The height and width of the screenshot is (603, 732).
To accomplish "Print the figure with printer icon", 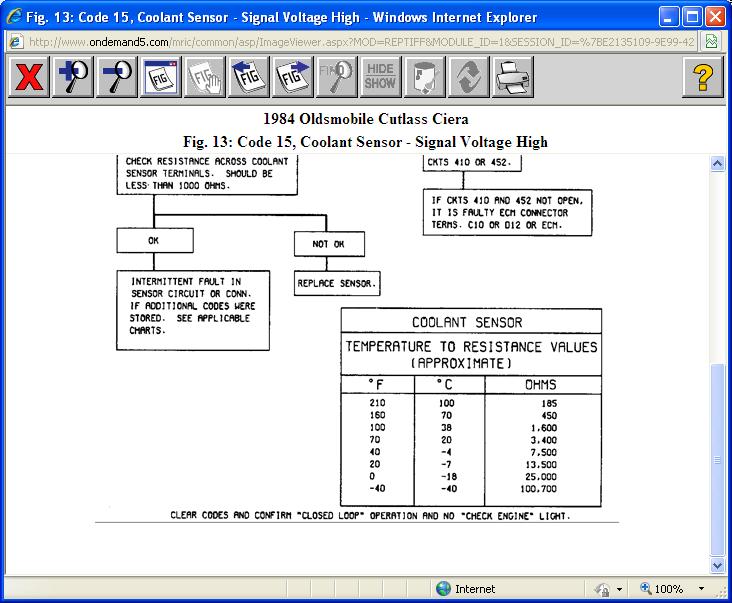I will [x=512, y=77].
